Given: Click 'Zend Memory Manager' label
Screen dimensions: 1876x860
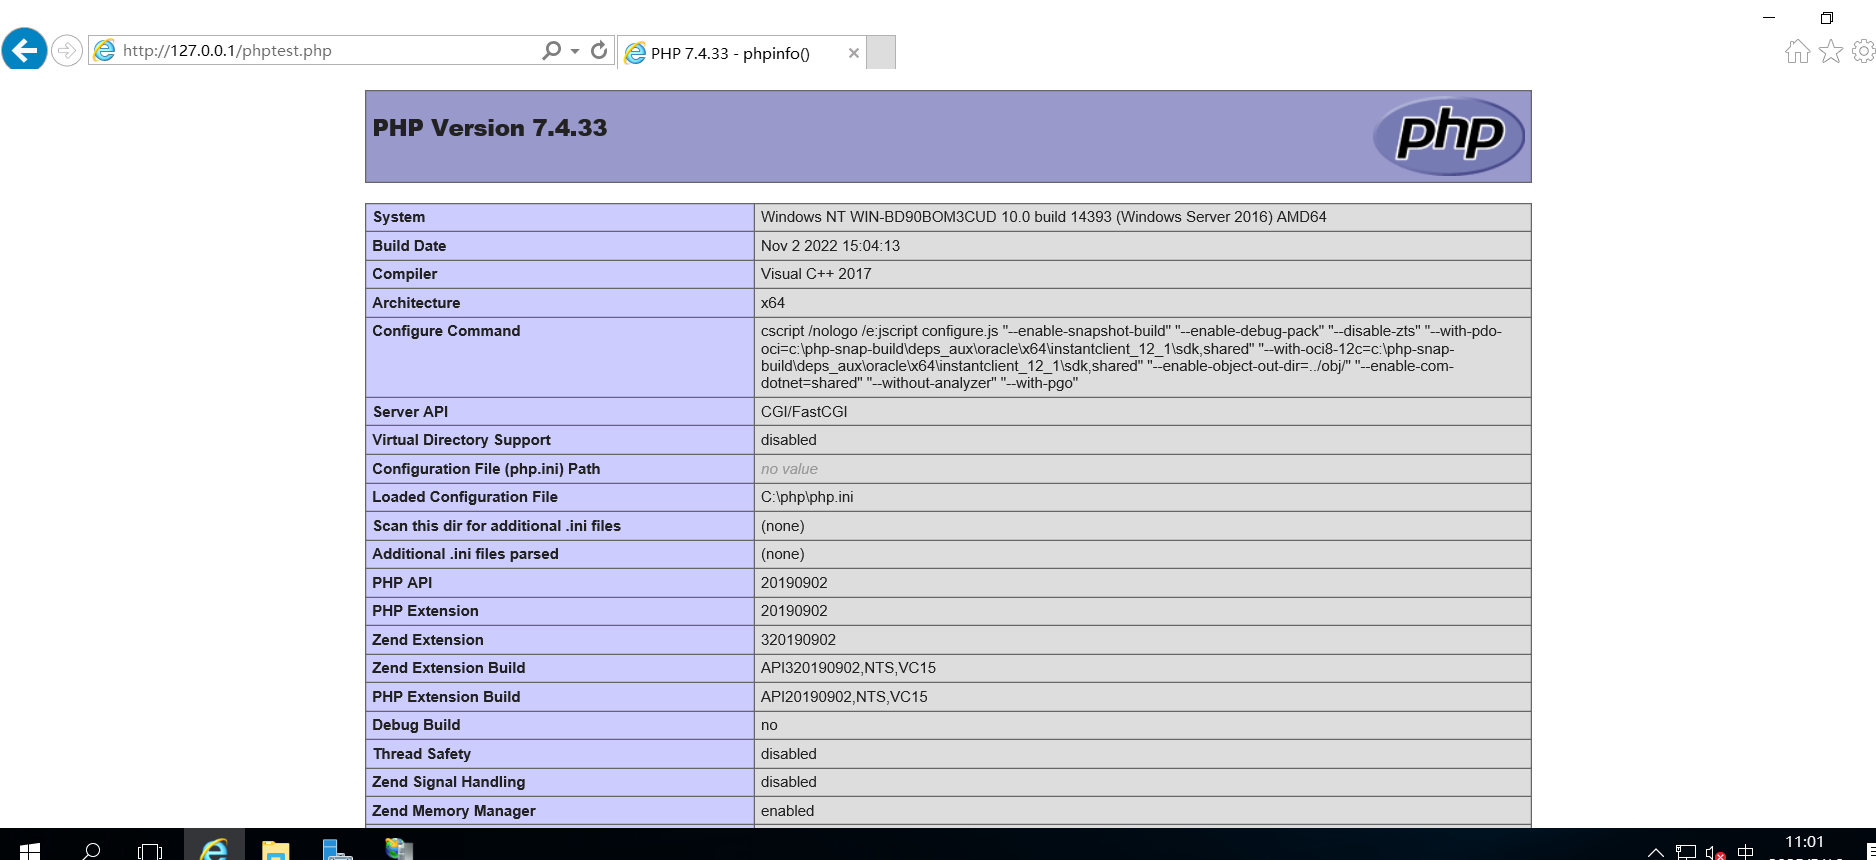Looking at the screenshot, I should [454, 811].
